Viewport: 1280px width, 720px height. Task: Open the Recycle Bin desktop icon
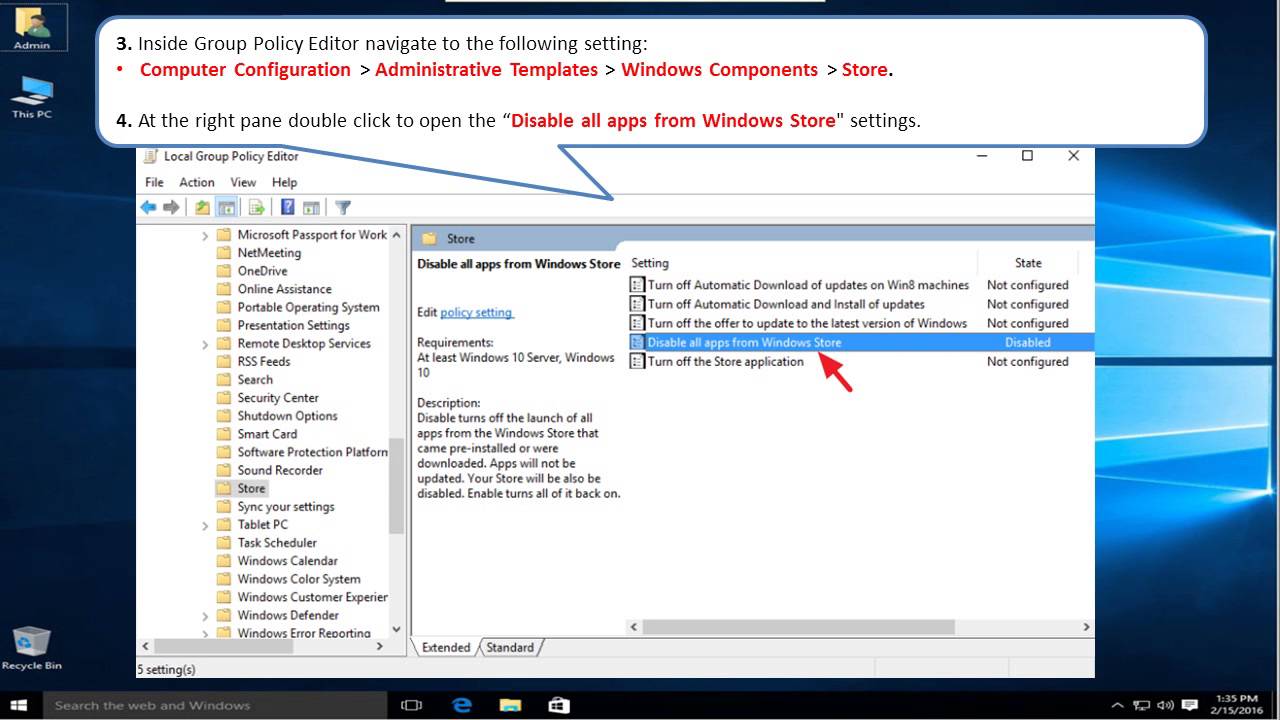pos(32,647)
